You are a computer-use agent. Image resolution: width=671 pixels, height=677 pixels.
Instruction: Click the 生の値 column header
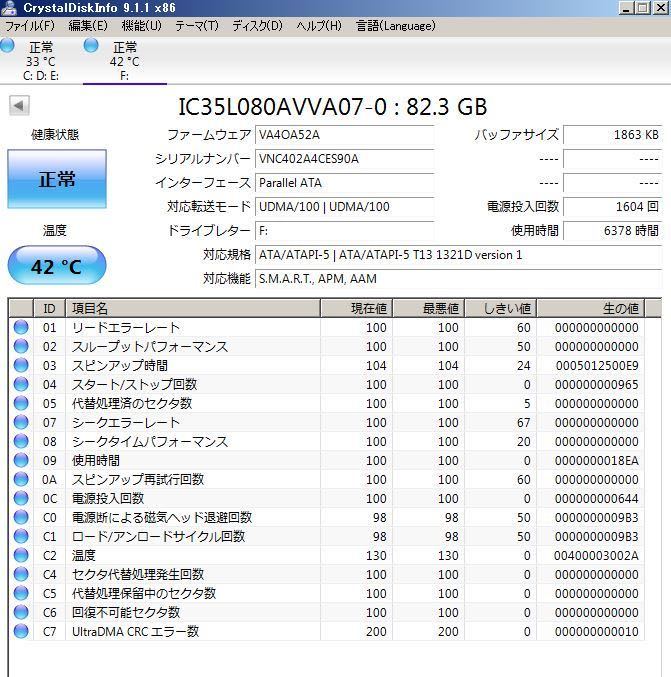pyautogui.click(x=591, y=308)
